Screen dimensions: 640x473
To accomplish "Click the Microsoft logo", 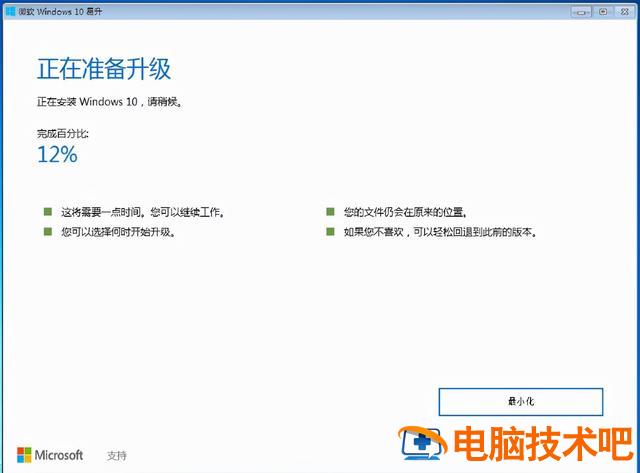I will coord(50,455).
